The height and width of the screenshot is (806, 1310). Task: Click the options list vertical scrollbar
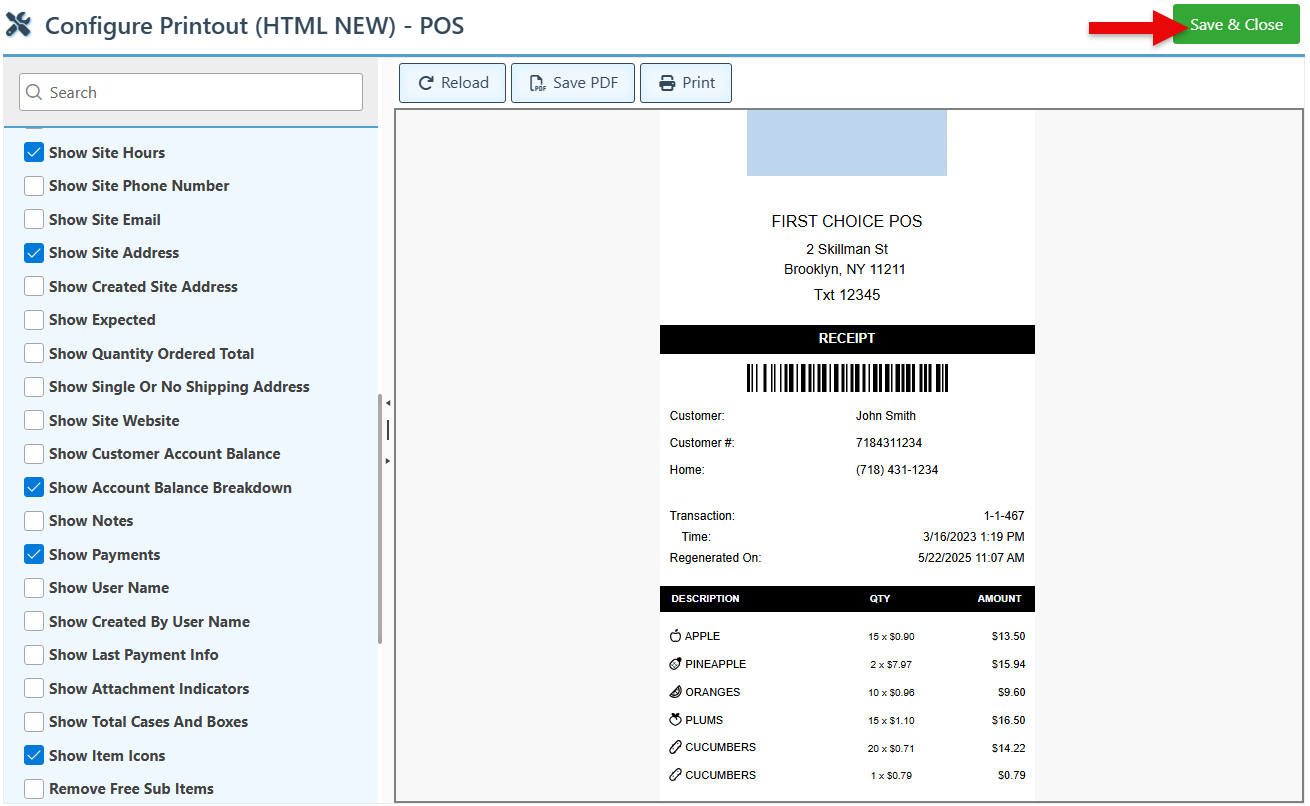click(380, 520)
